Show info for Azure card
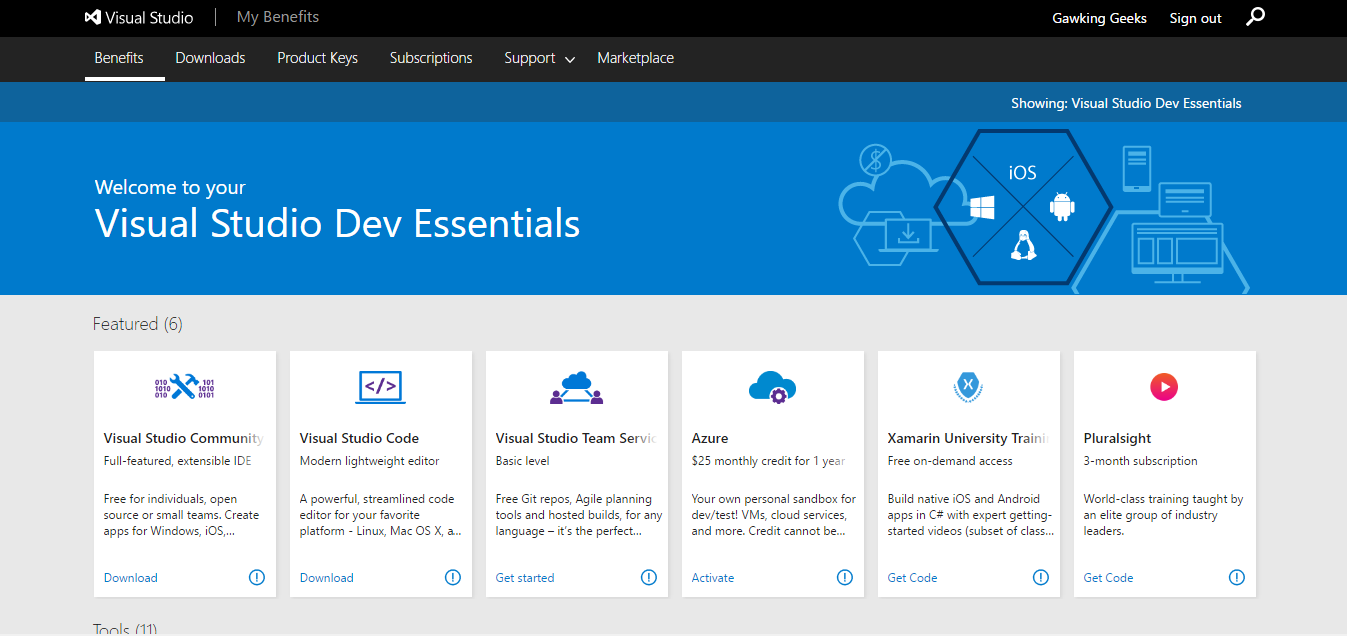The width and height of the screenshot is (1347, 636). point(845,577)
